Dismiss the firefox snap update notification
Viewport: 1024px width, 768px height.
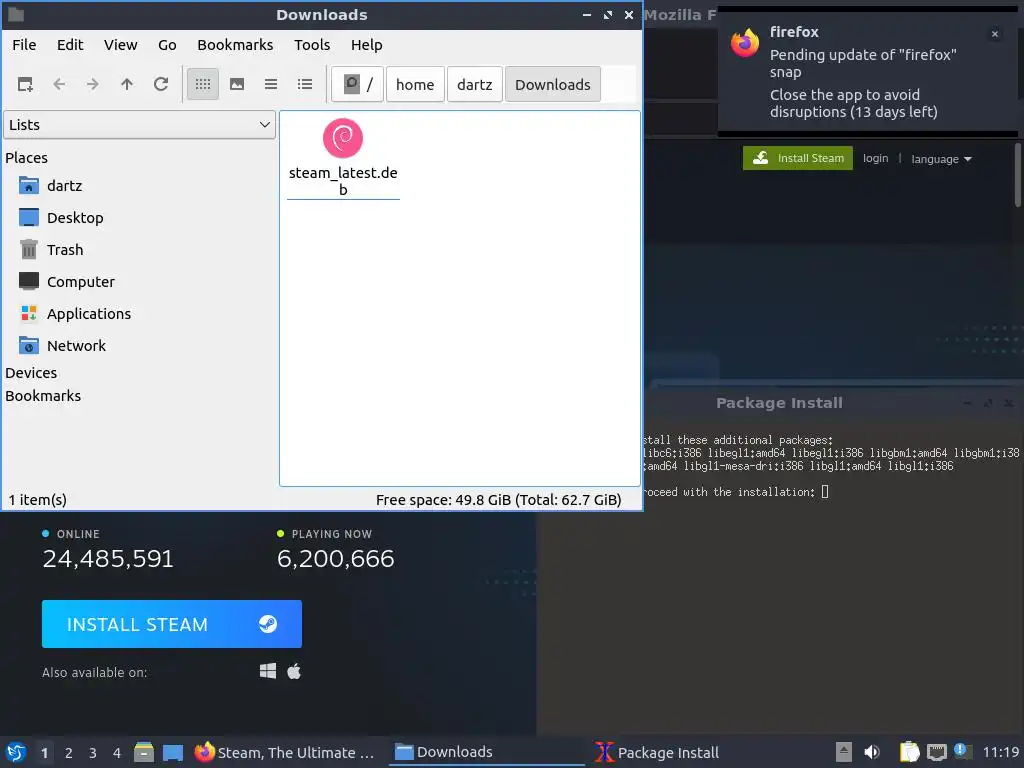[995, 34]
